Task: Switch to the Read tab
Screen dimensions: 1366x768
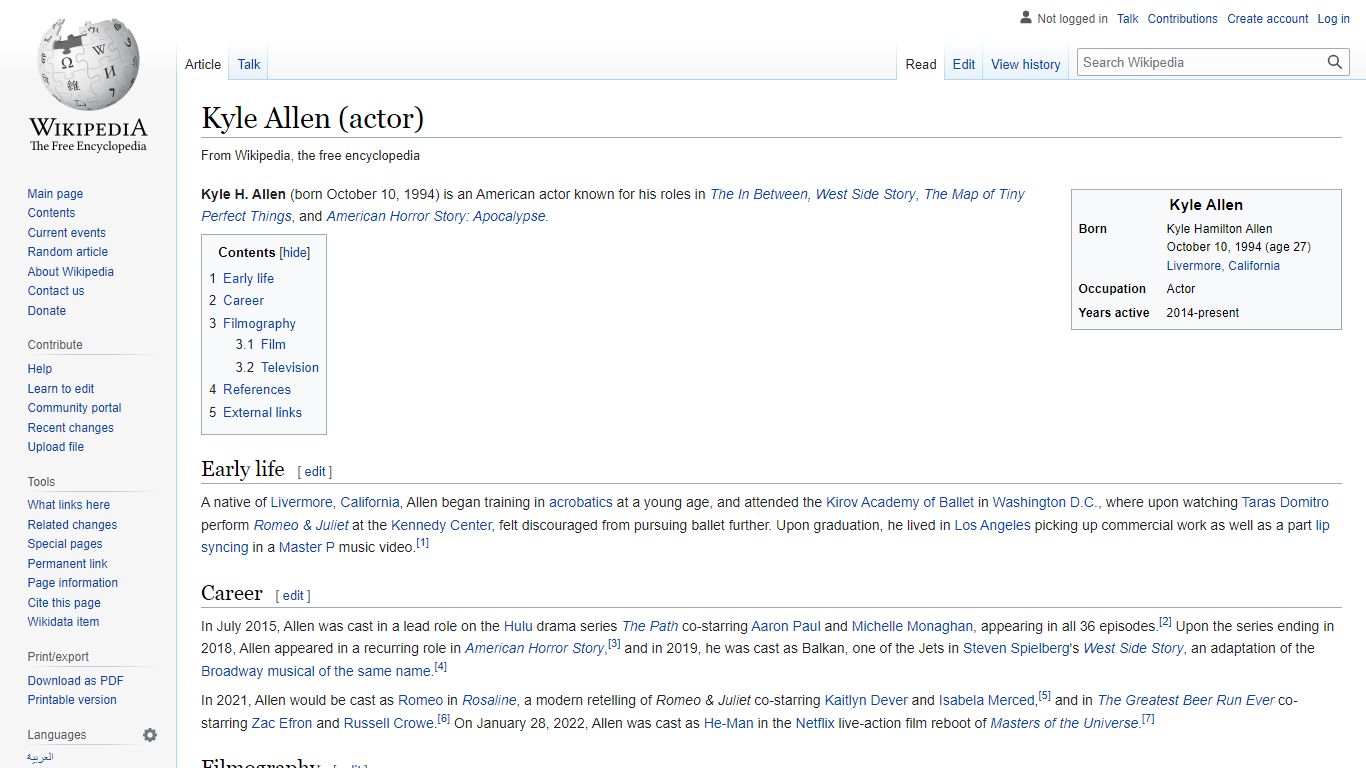Action: pyautogui.click(x=921, y=64)
